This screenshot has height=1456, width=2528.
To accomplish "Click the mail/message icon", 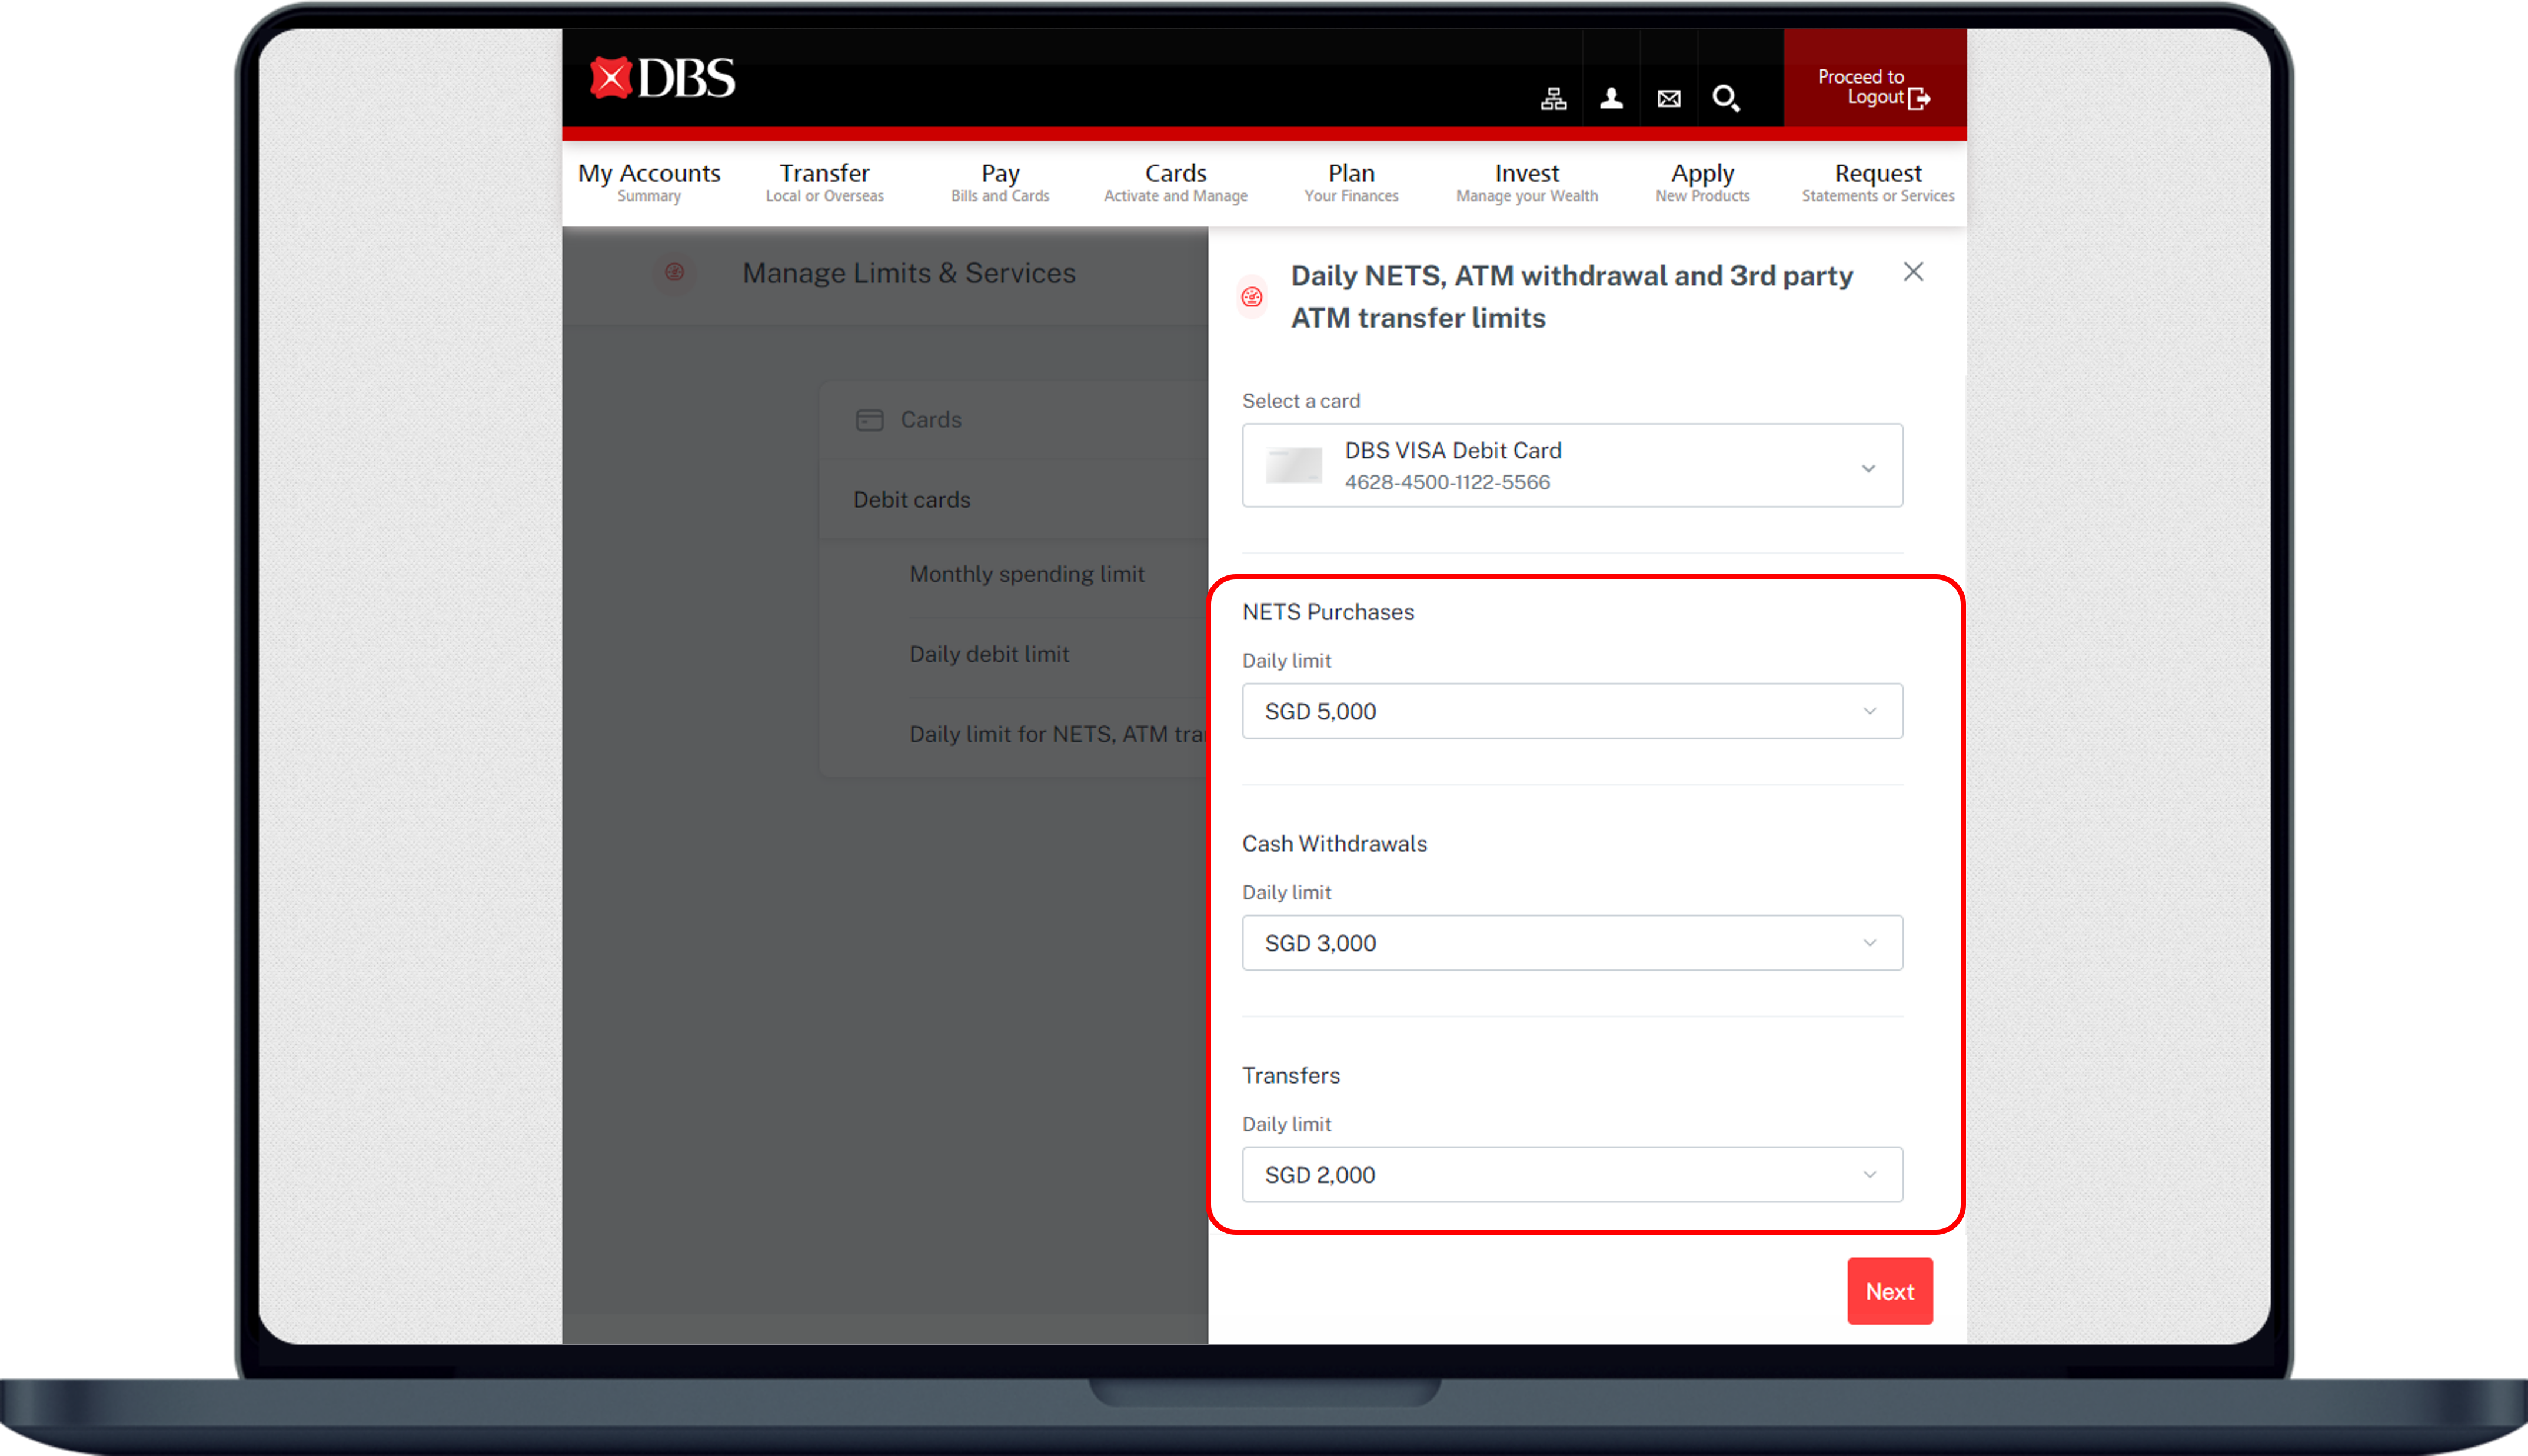I will (x=1667, y=95).
